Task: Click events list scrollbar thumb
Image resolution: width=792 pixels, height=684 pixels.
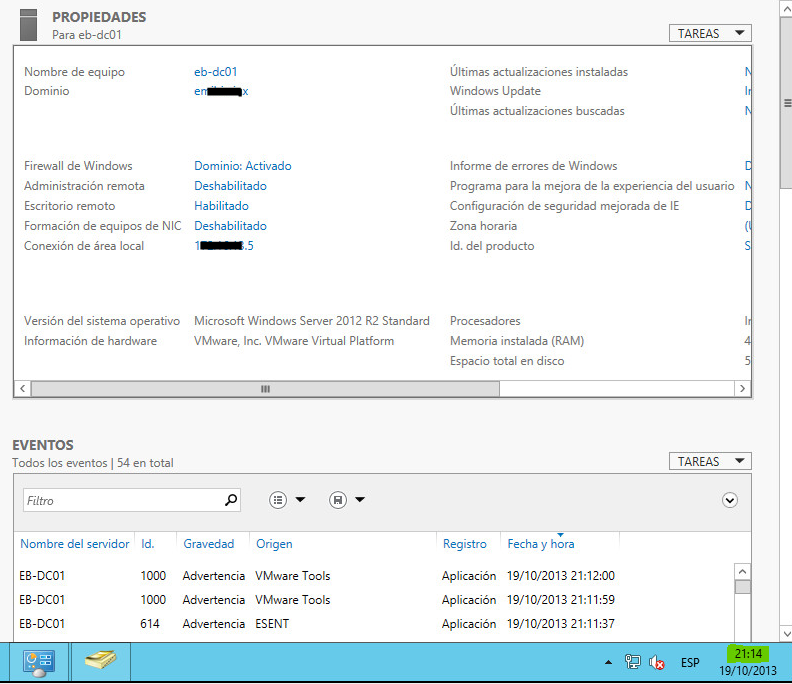Action: 742,587
